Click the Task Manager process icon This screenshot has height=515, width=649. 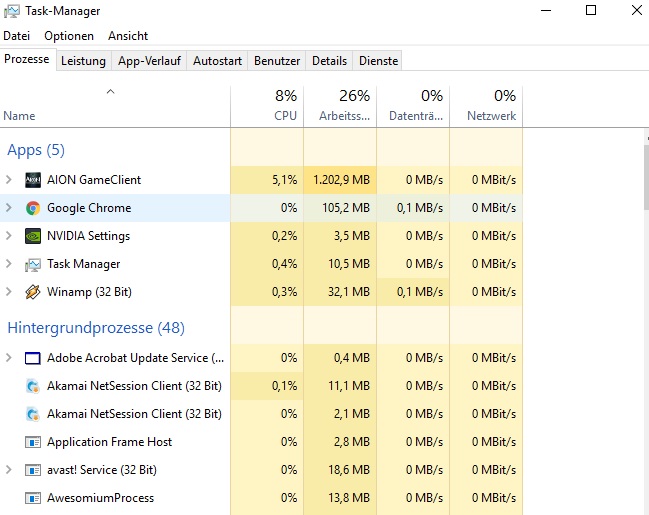tap(33, 264)
